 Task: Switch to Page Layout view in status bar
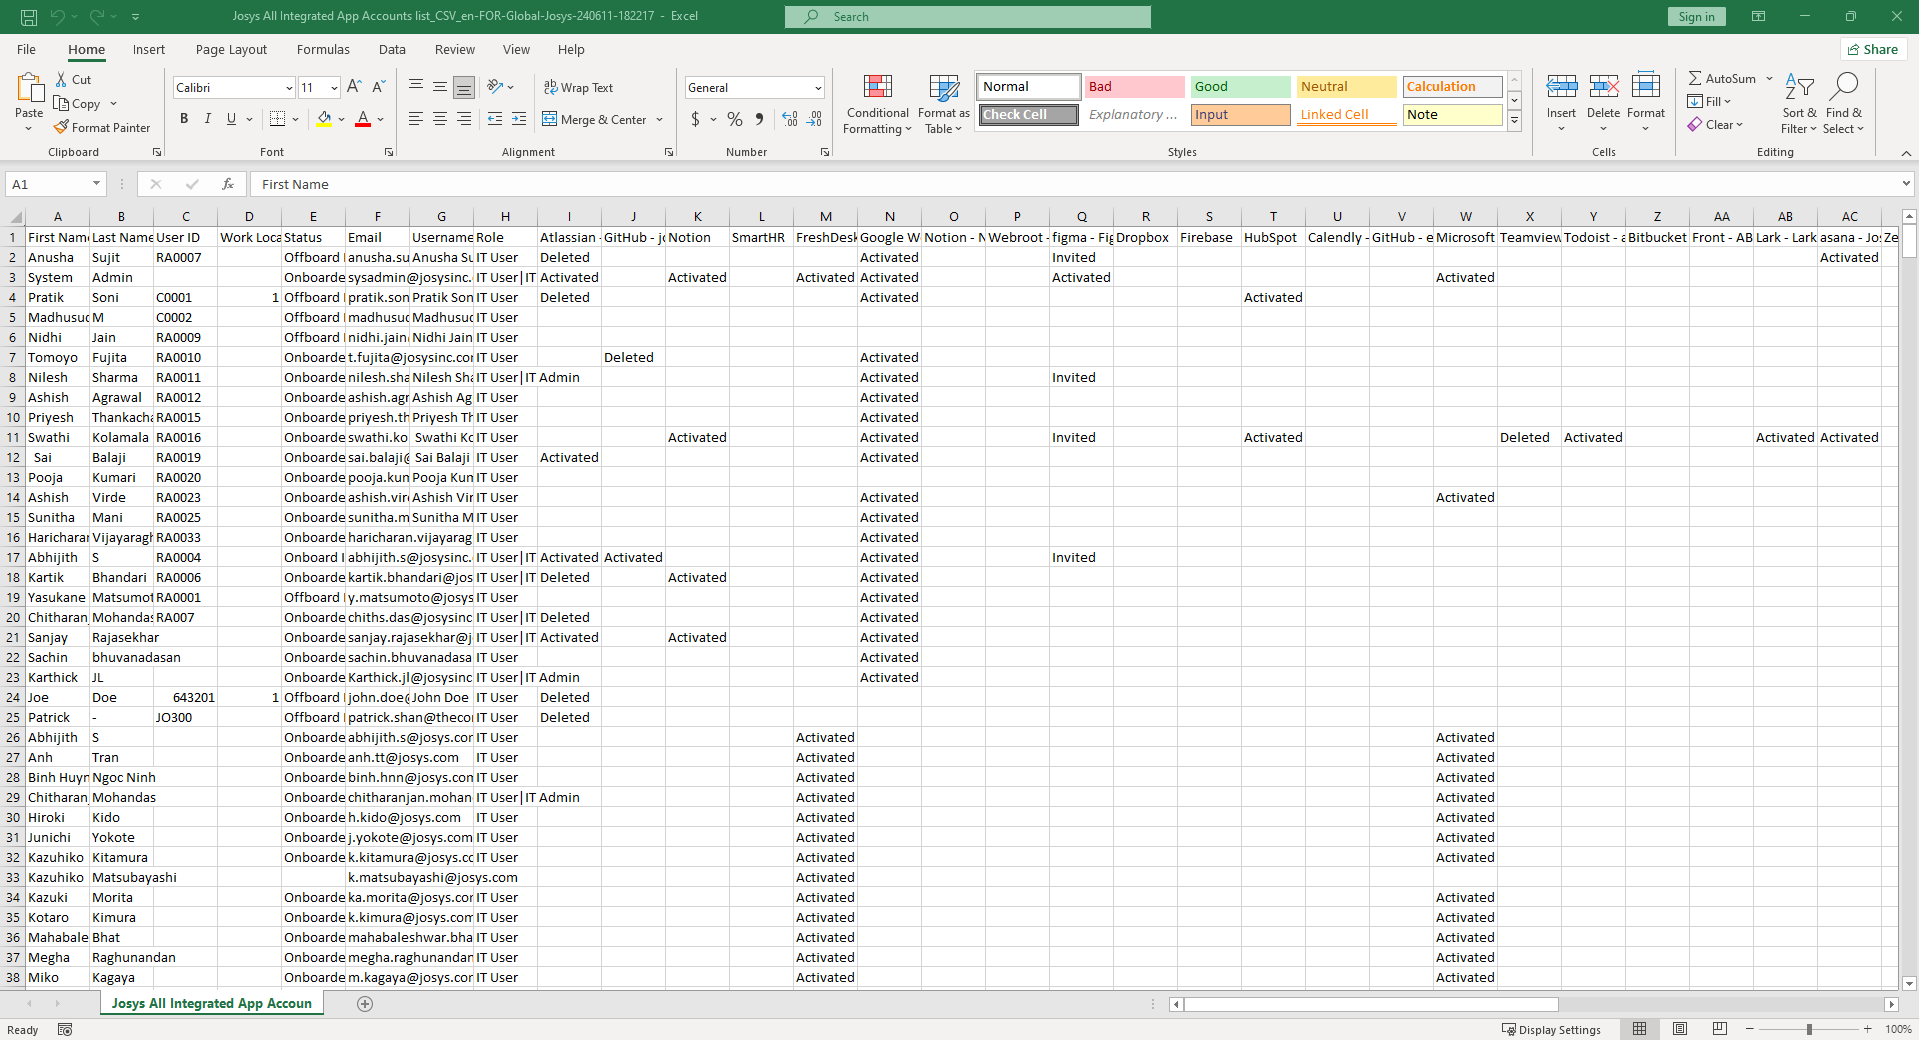coord(1680,1029)
